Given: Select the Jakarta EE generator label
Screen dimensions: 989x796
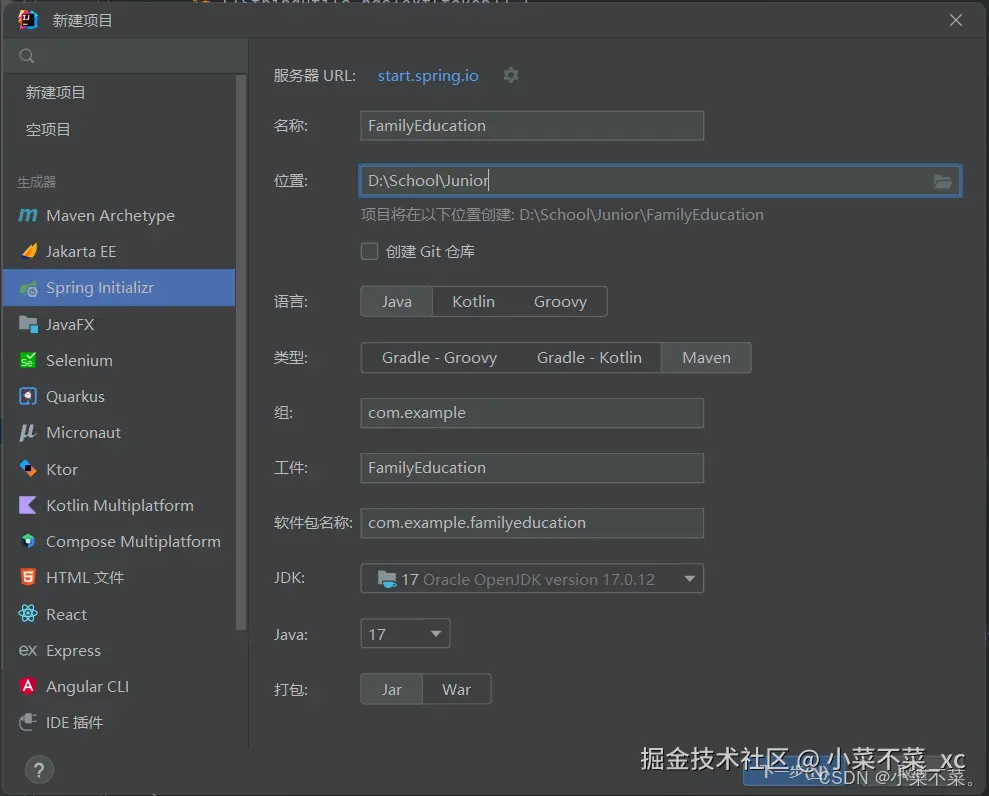Looking at the screenshot, I should [81, 252].
